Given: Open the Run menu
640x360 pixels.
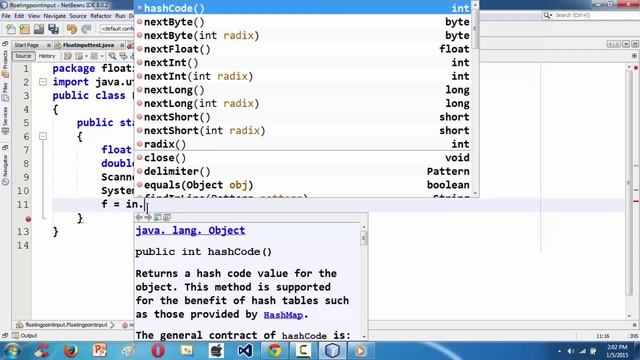Looking at the screenshot, I should (x=120, y=16).
